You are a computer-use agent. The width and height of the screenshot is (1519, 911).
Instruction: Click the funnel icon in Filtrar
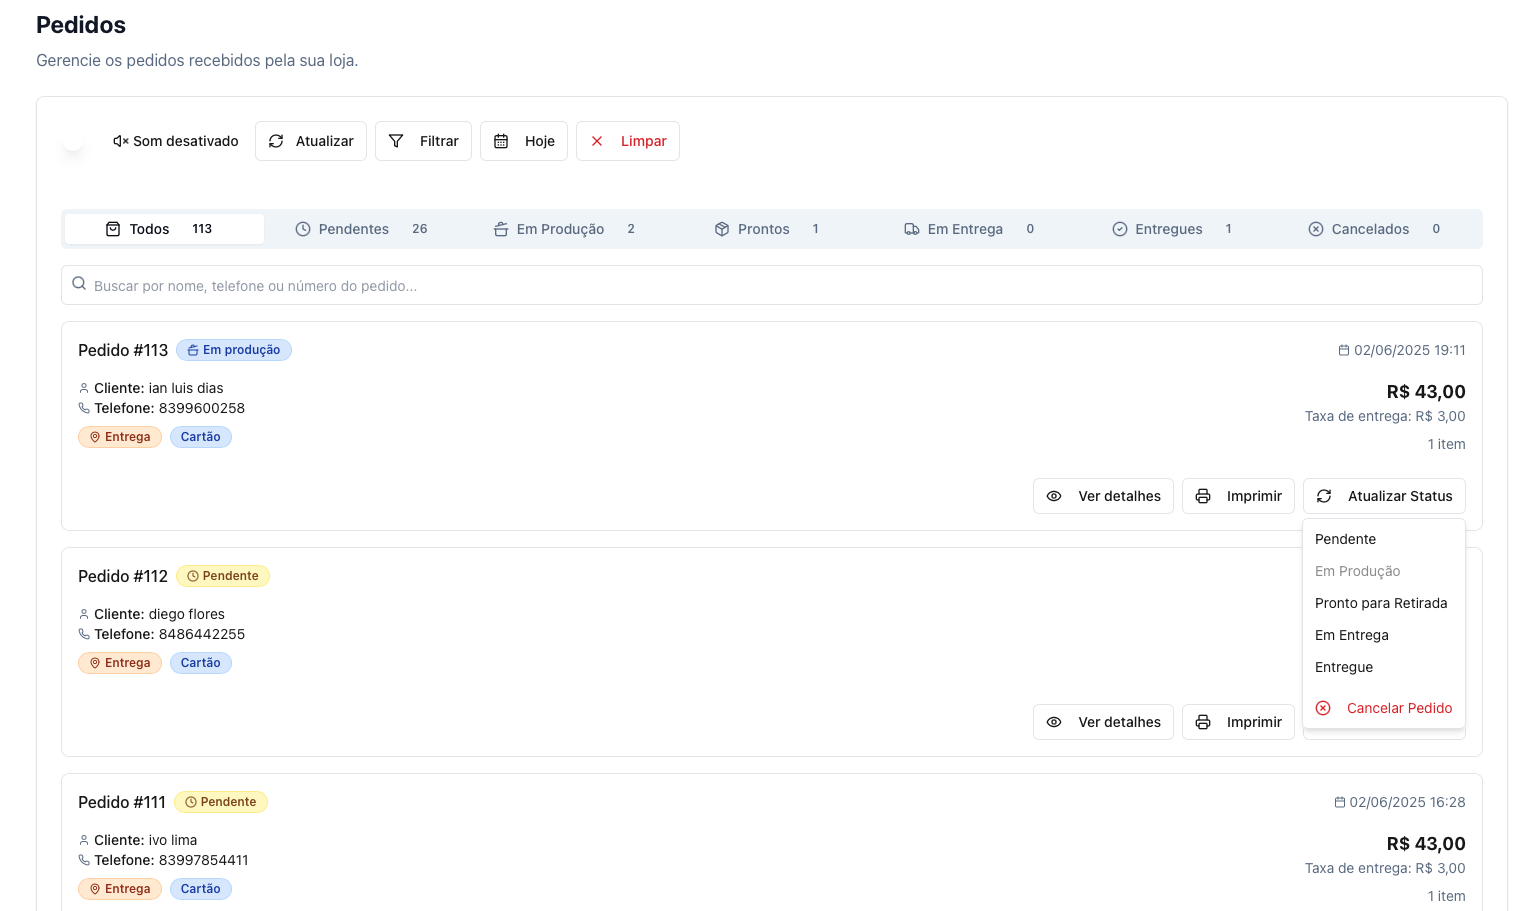[396, 141]
